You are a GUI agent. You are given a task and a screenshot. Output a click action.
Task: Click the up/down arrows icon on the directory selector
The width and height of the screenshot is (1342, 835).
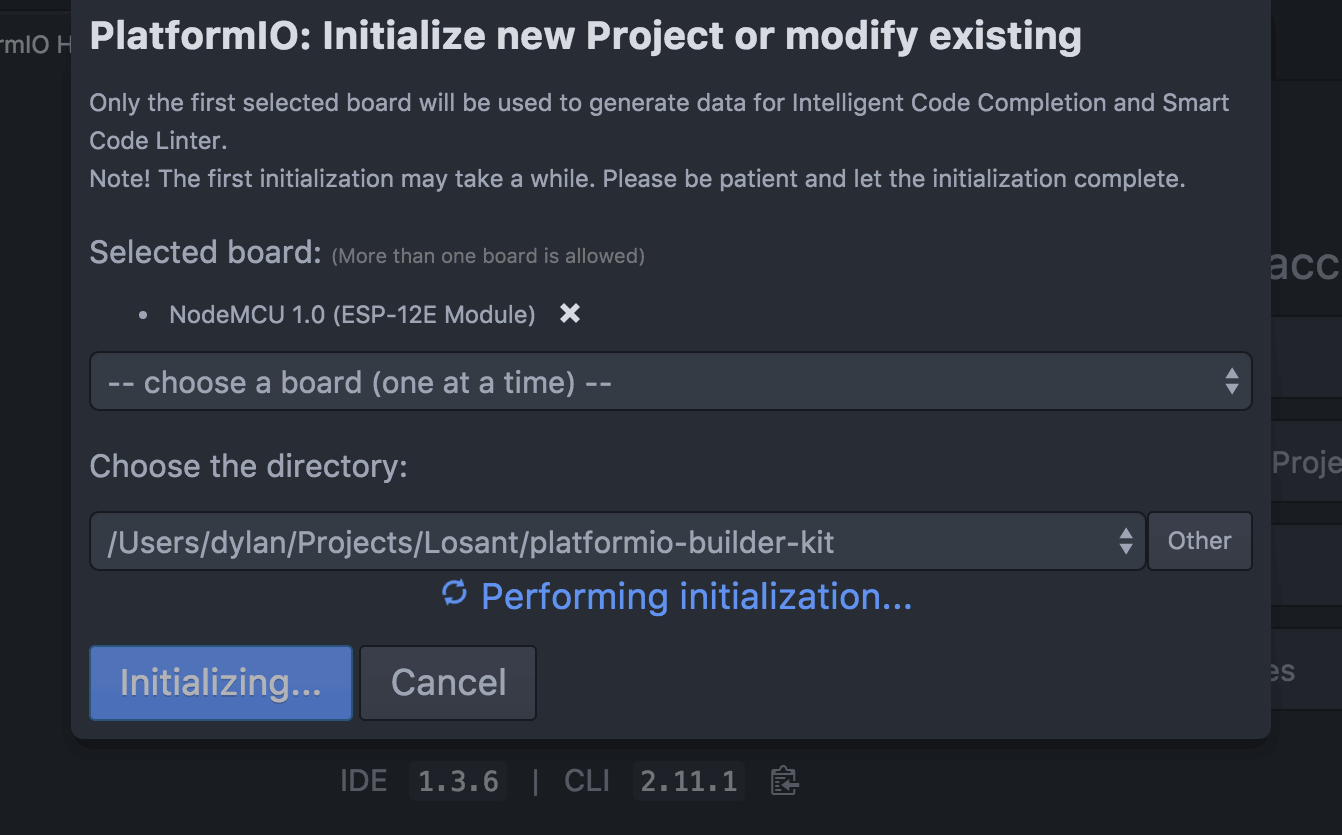click(1125, 541)
